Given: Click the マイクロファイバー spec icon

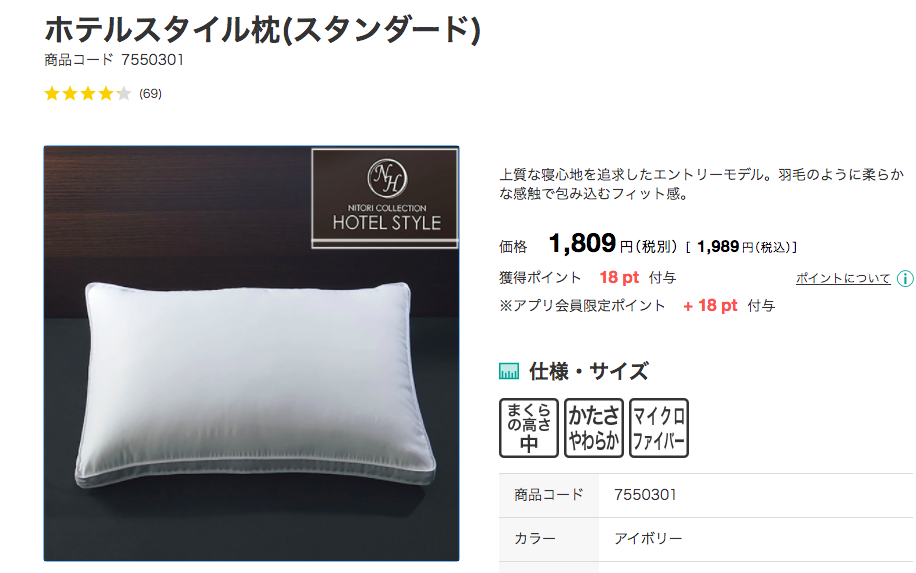Looking at the screenshot, I should click(x=659, y=428).
